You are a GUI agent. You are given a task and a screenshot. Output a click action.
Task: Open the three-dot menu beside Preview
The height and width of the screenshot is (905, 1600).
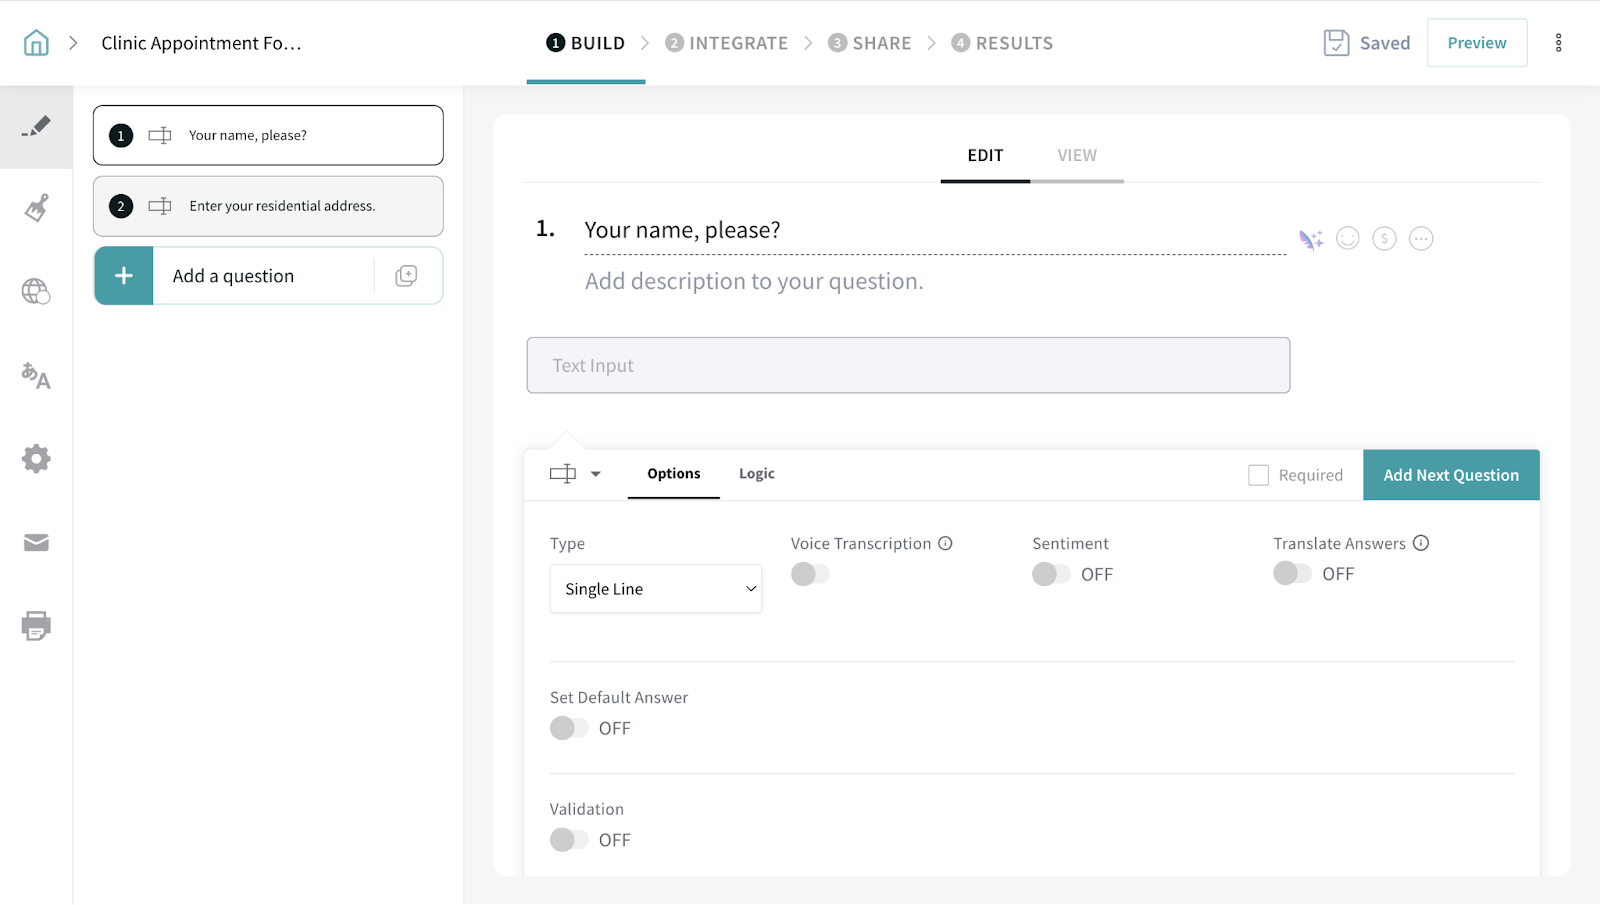coord(1558,43)
